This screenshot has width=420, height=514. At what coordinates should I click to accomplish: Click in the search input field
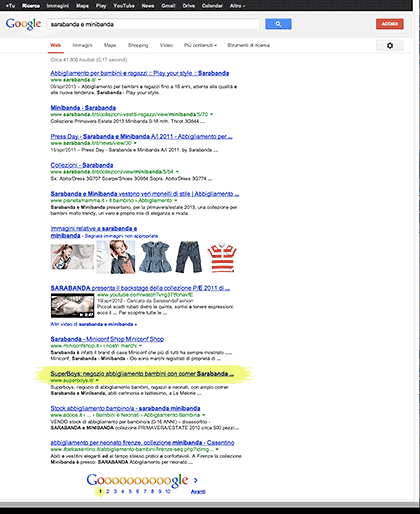point(153,24)
